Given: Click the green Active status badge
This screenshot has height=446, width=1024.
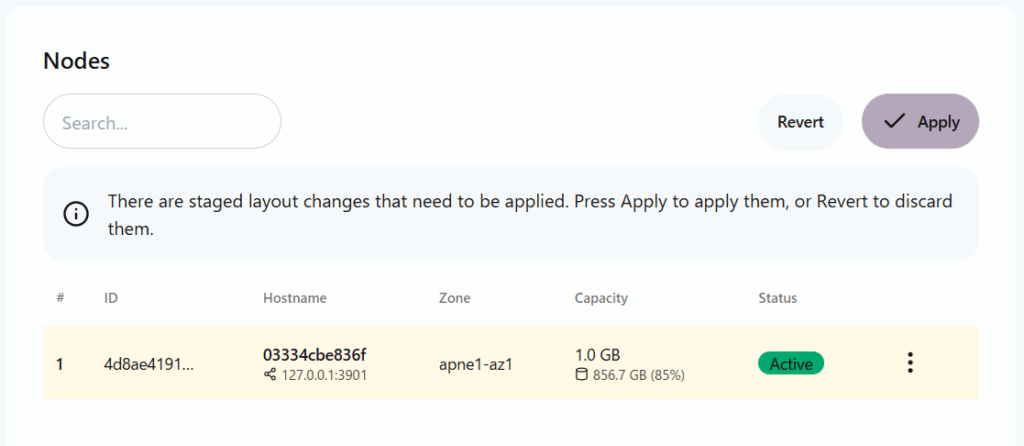Looking at the screenshot, I should click(x=790, y=363).
